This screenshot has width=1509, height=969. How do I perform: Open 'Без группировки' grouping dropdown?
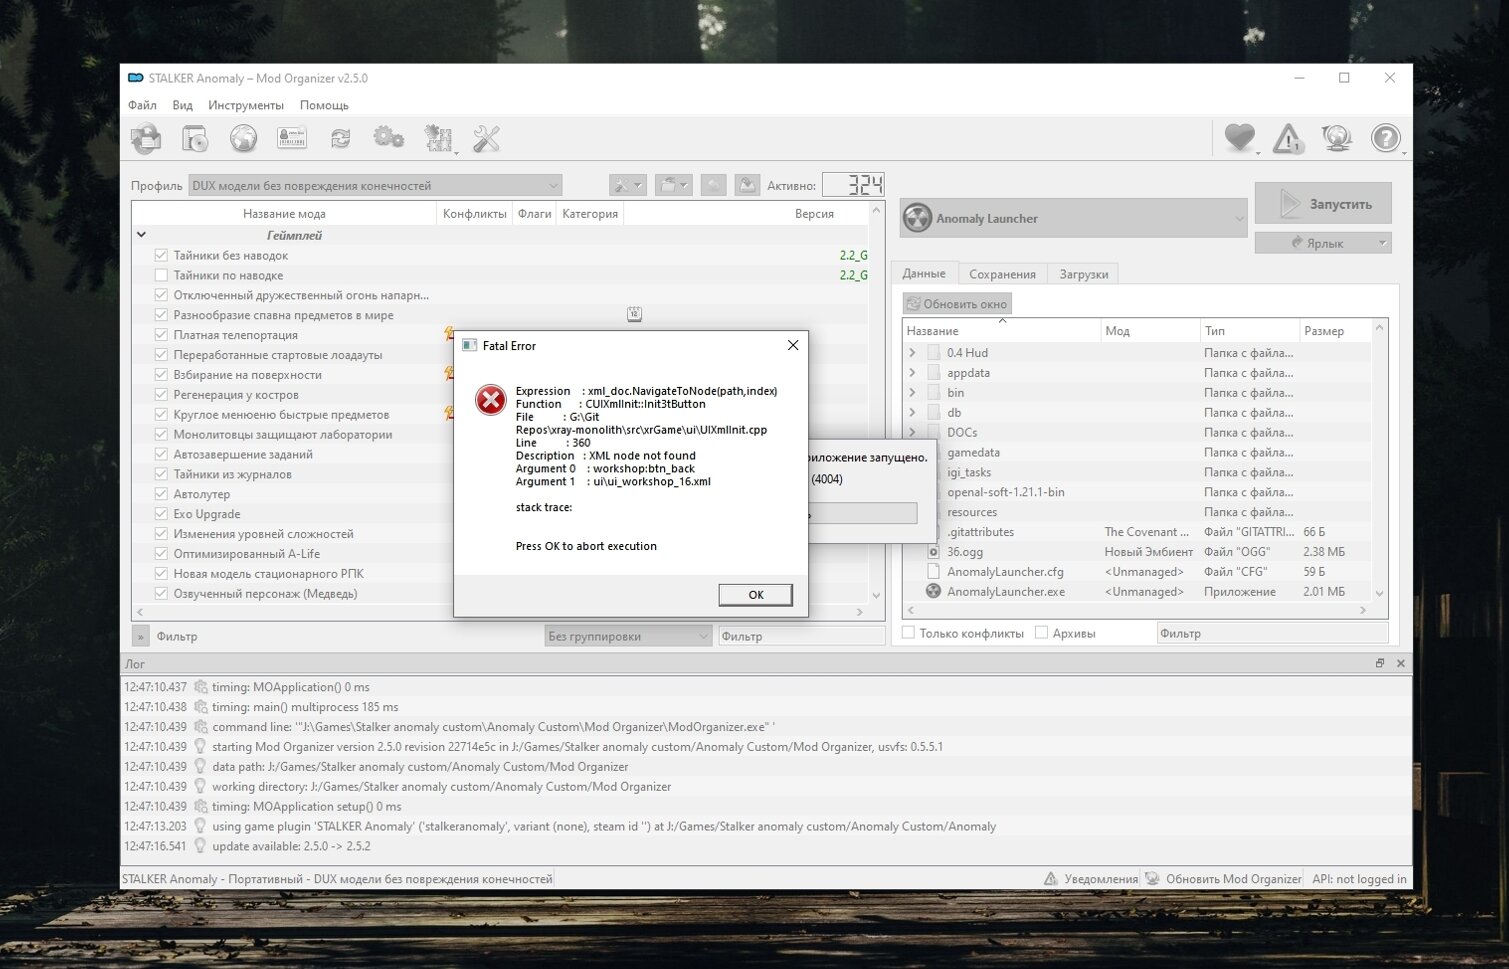pos(628,636)
